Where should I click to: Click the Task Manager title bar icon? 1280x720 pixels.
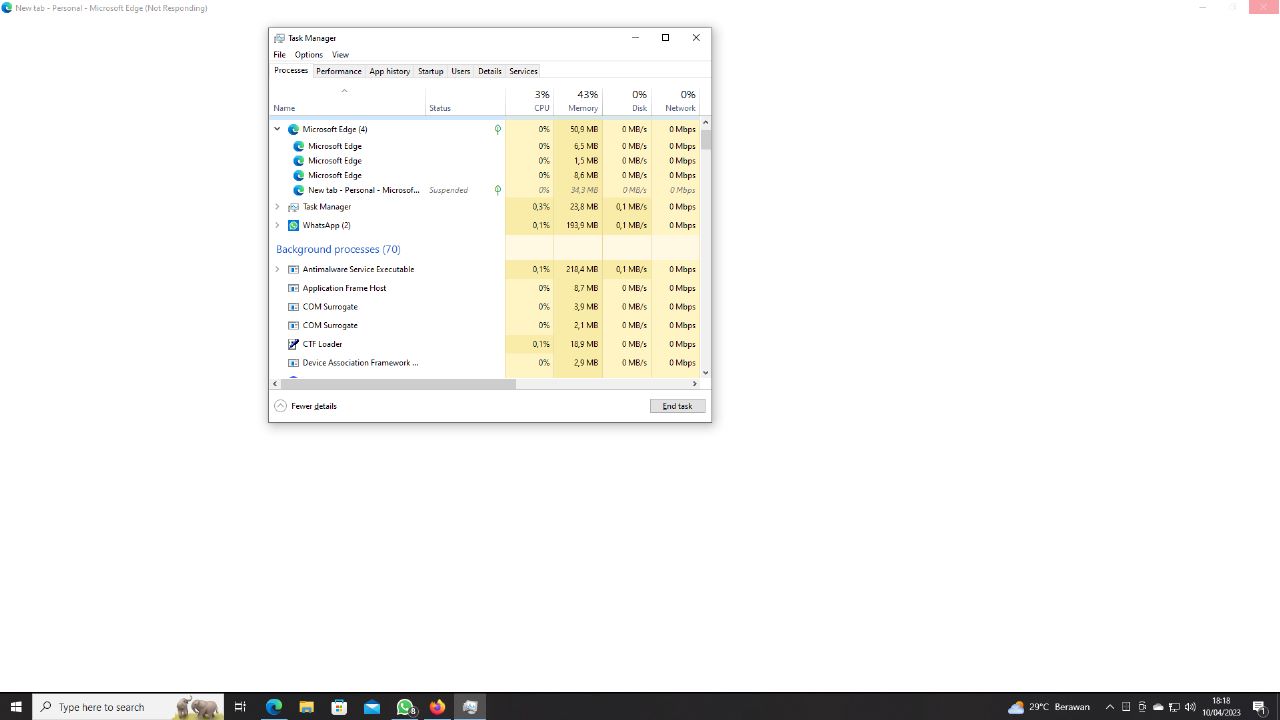pyautogui.click(x=279, y=38)
